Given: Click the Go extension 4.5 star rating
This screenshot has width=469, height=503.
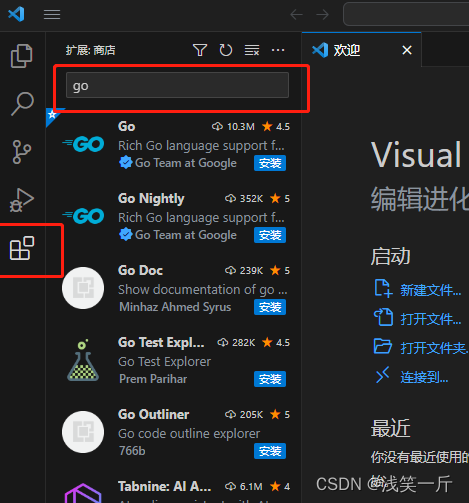Looking at the screenshot, I should pyautogui.click(x=276, y=127).
